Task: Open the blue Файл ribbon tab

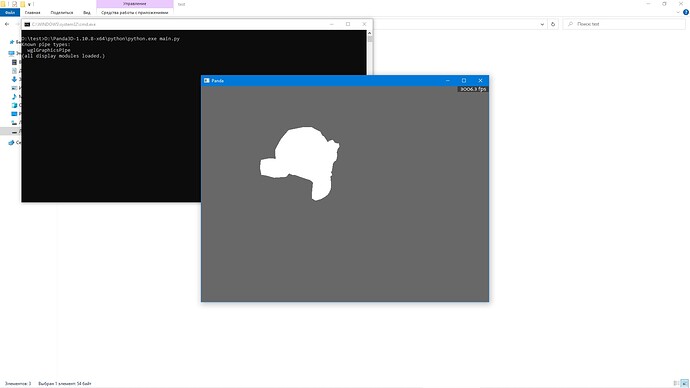Action: point(10,12)
